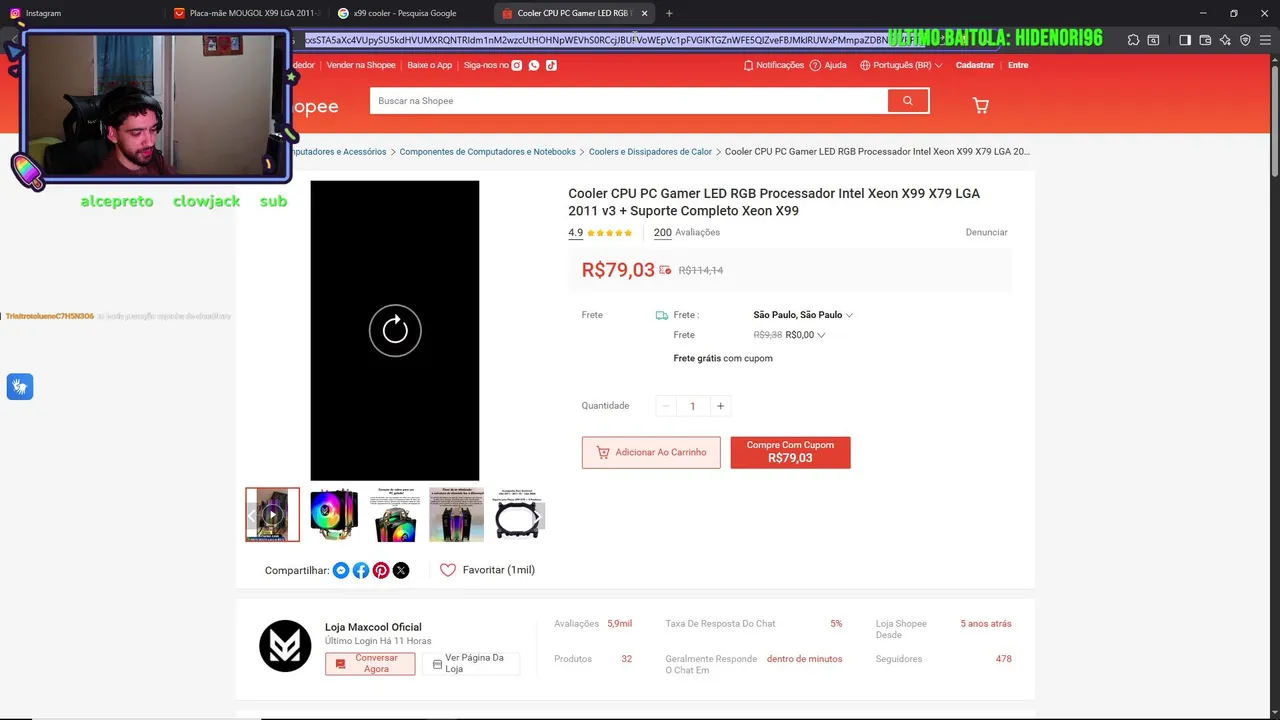Click Conversar Agora chat button
The width and height of the screenshot is (1280, 720).
[370, 663]
